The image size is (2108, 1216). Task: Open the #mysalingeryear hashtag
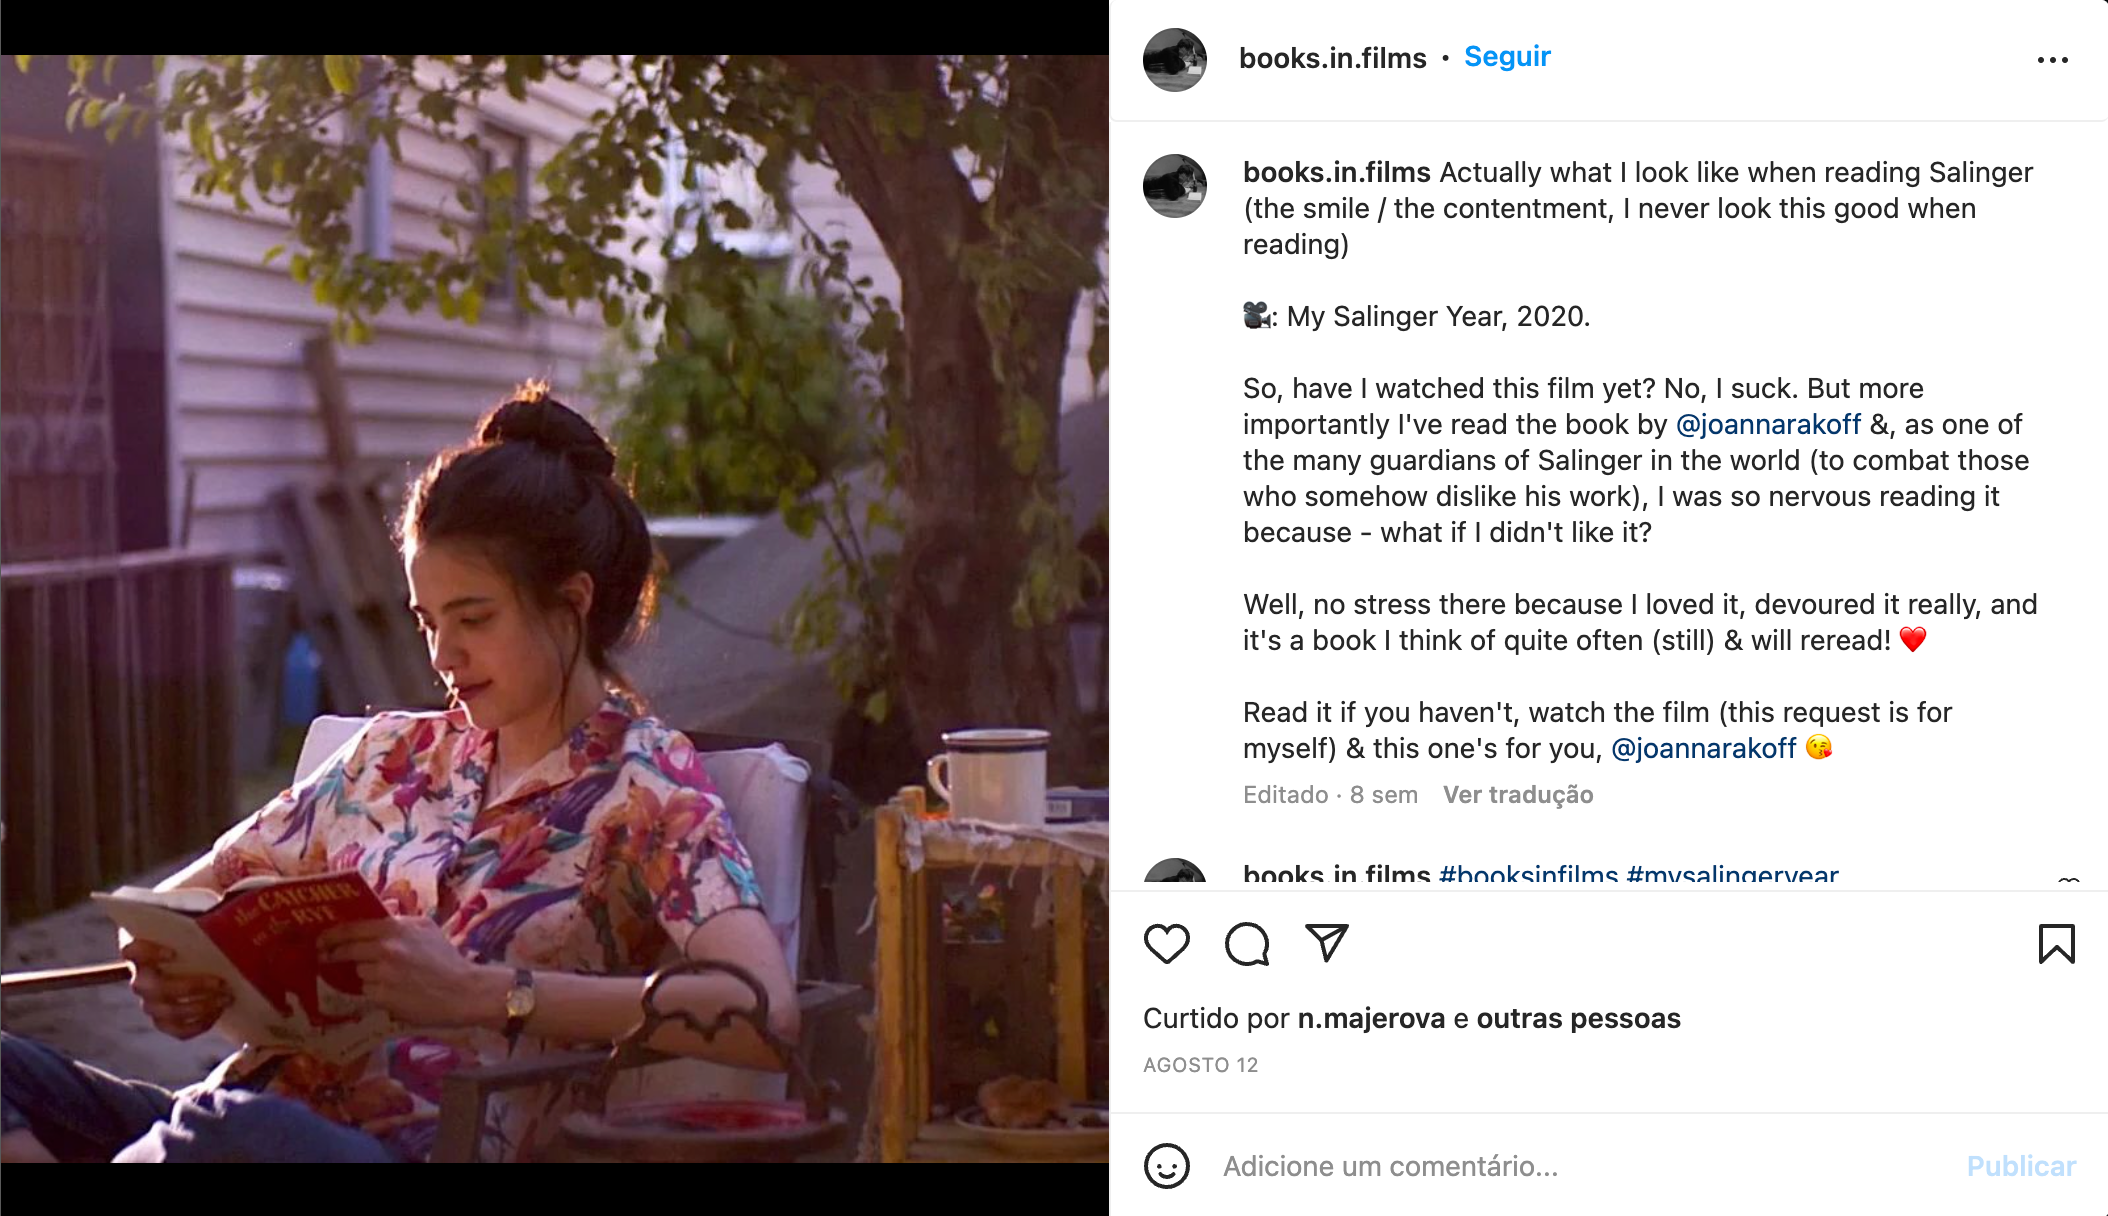[1732, 874]
